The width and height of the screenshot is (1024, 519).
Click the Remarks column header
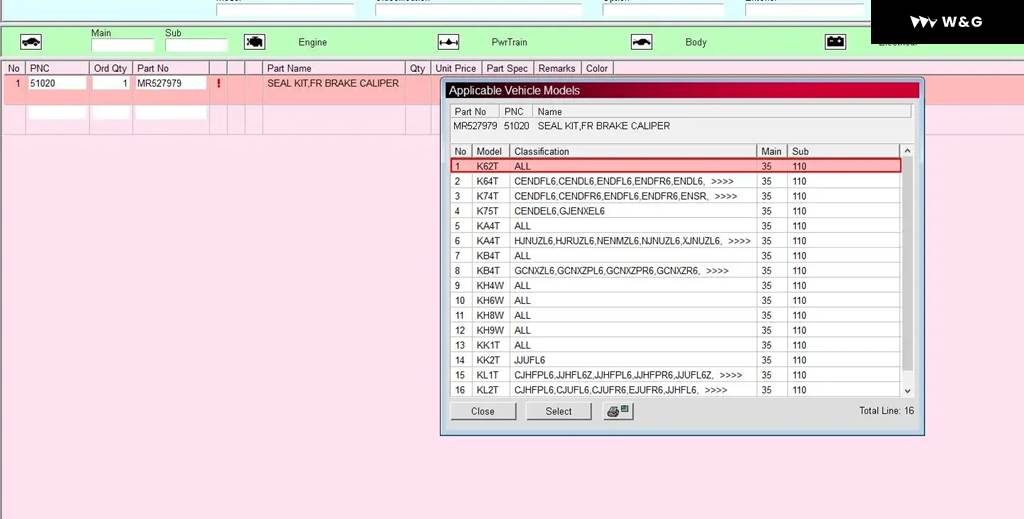pyautogui.click(x=557, y=68)
